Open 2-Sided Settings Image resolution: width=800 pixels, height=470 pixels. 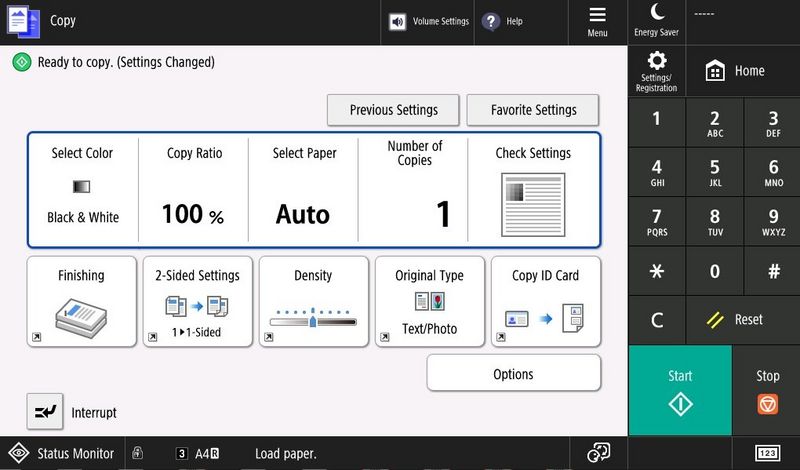197,302
